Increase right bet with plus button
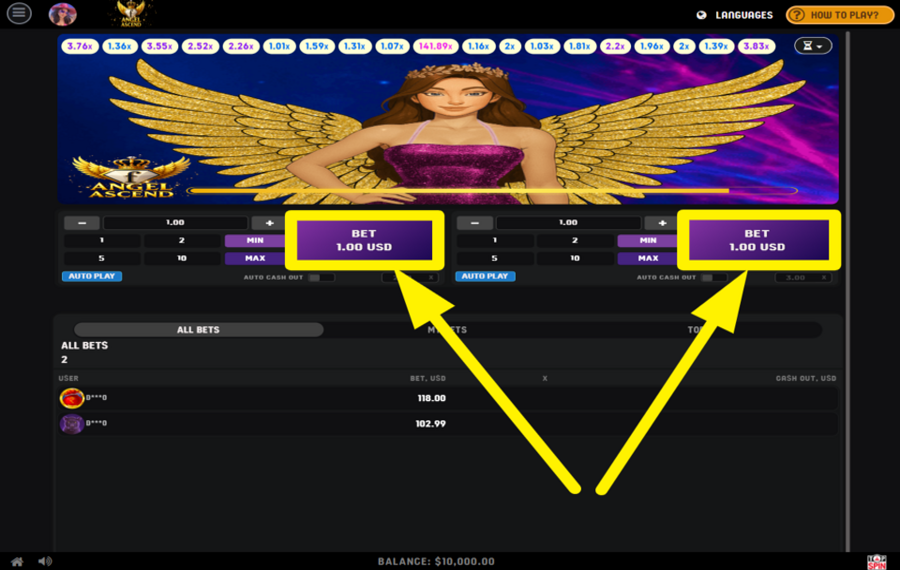This screenshot has height=570, width=900. [661, 223]
